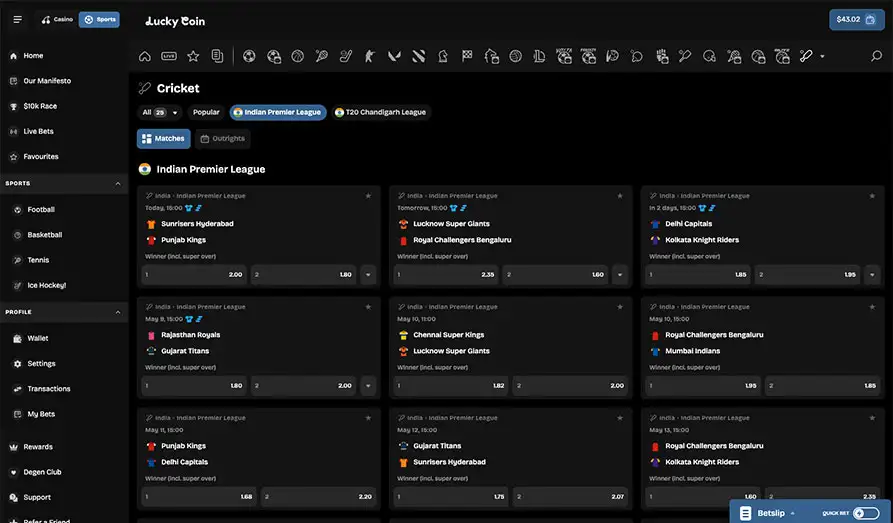The height and width of the screenshot is (523, 893).
Task: Open Transactions in sidebar
Action: [49, 389]
